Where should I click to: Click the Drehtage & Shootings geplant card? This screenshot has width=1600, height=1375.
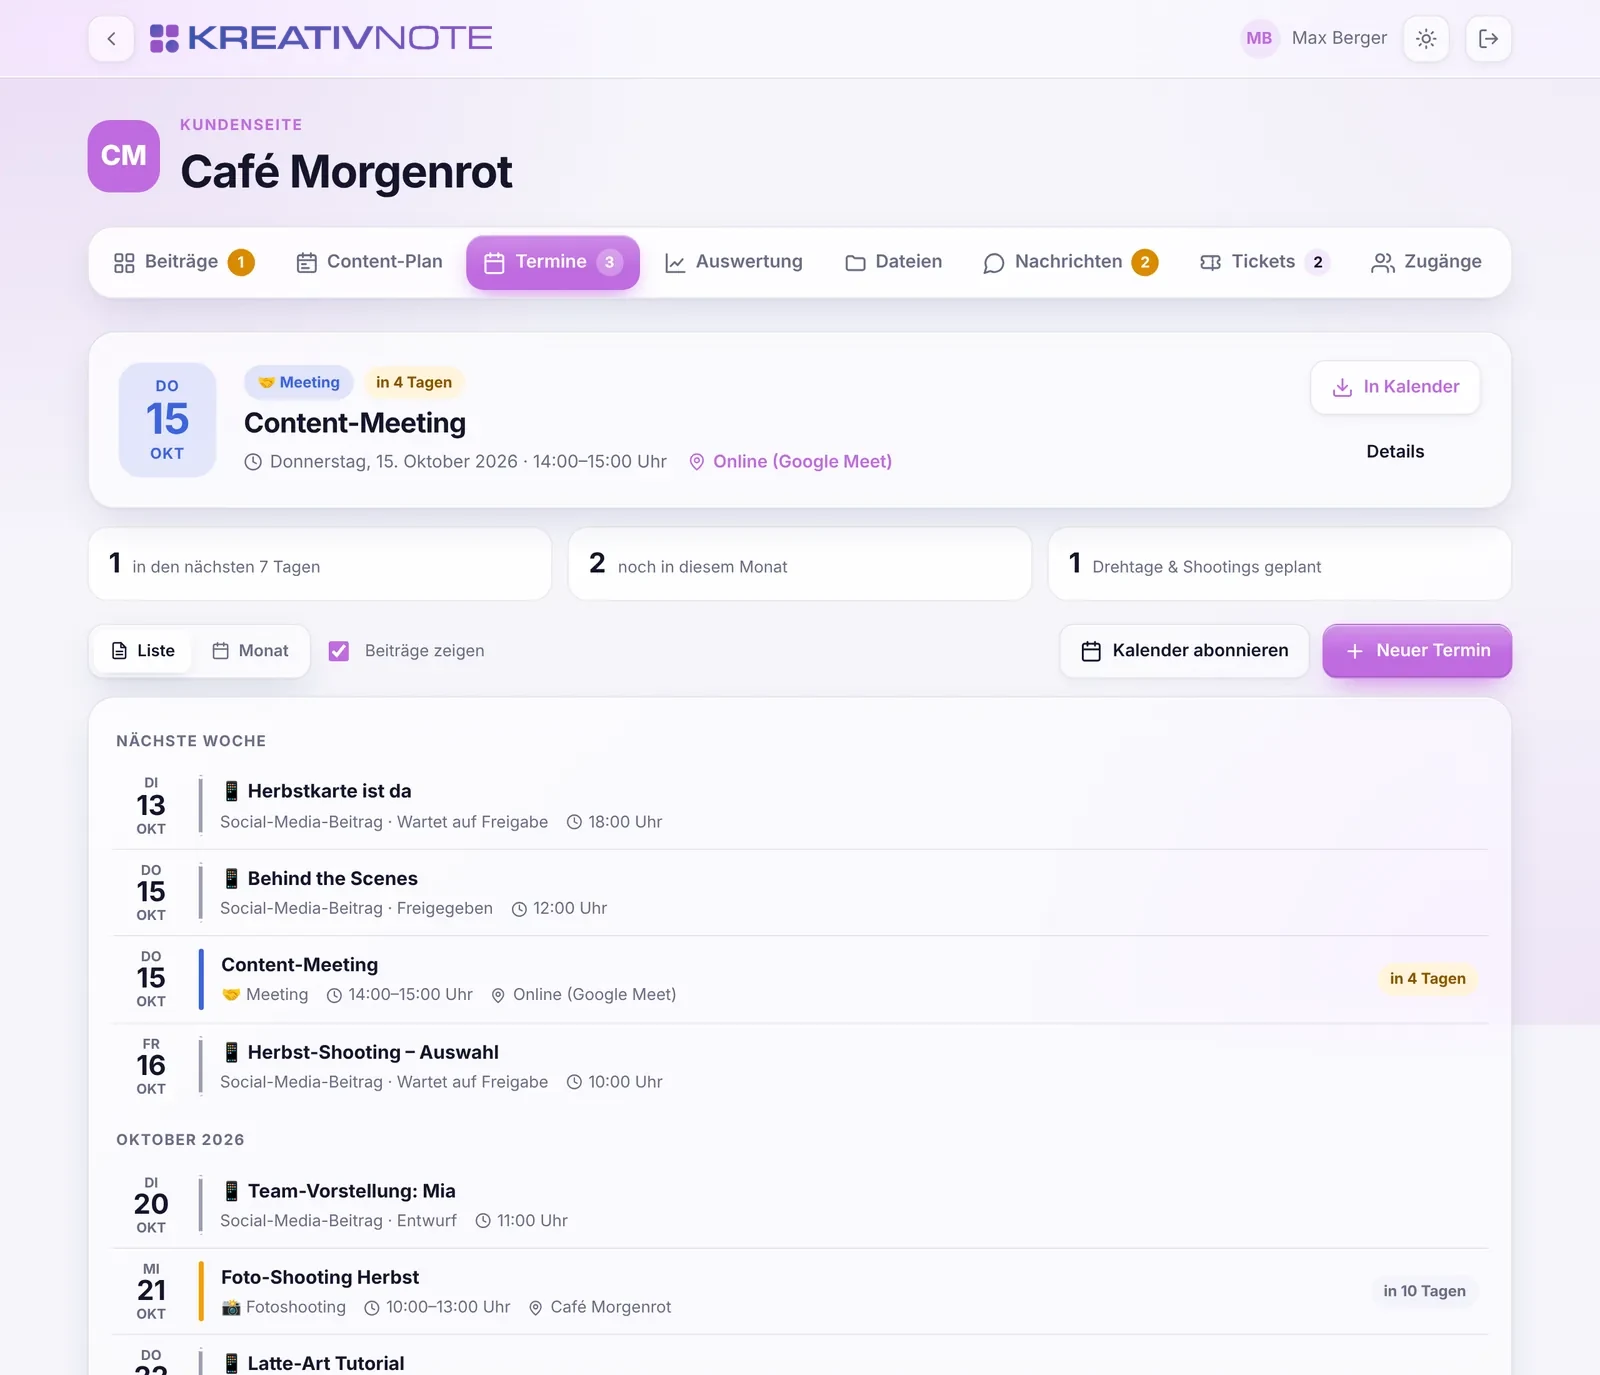click(1279, 565)
